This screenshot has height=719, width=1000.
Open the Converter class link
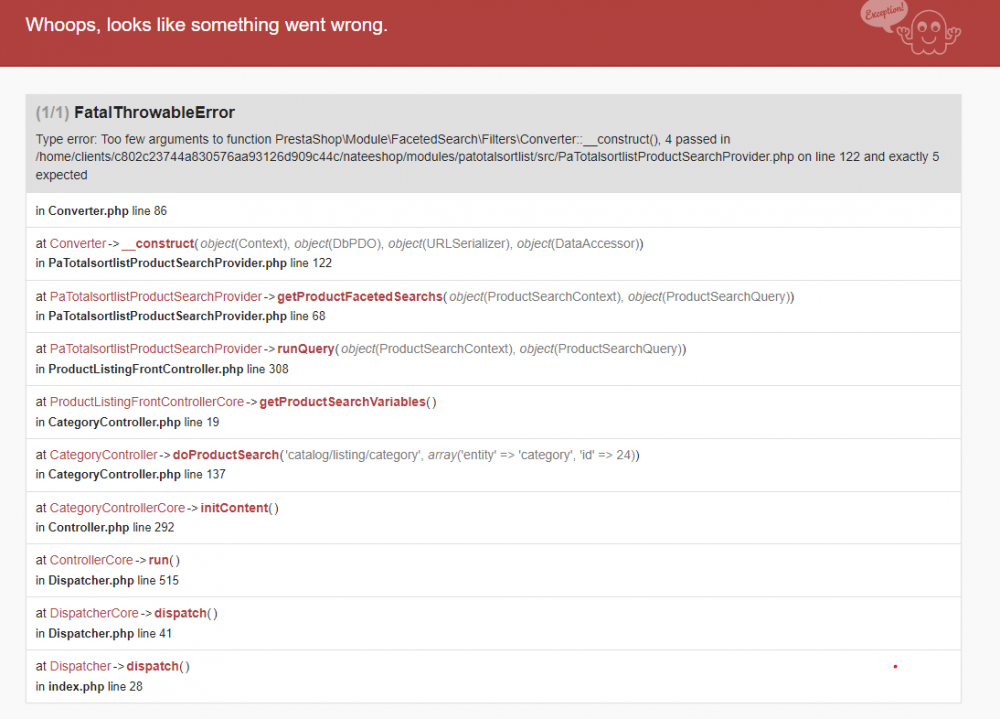click(x=78, y=244)
